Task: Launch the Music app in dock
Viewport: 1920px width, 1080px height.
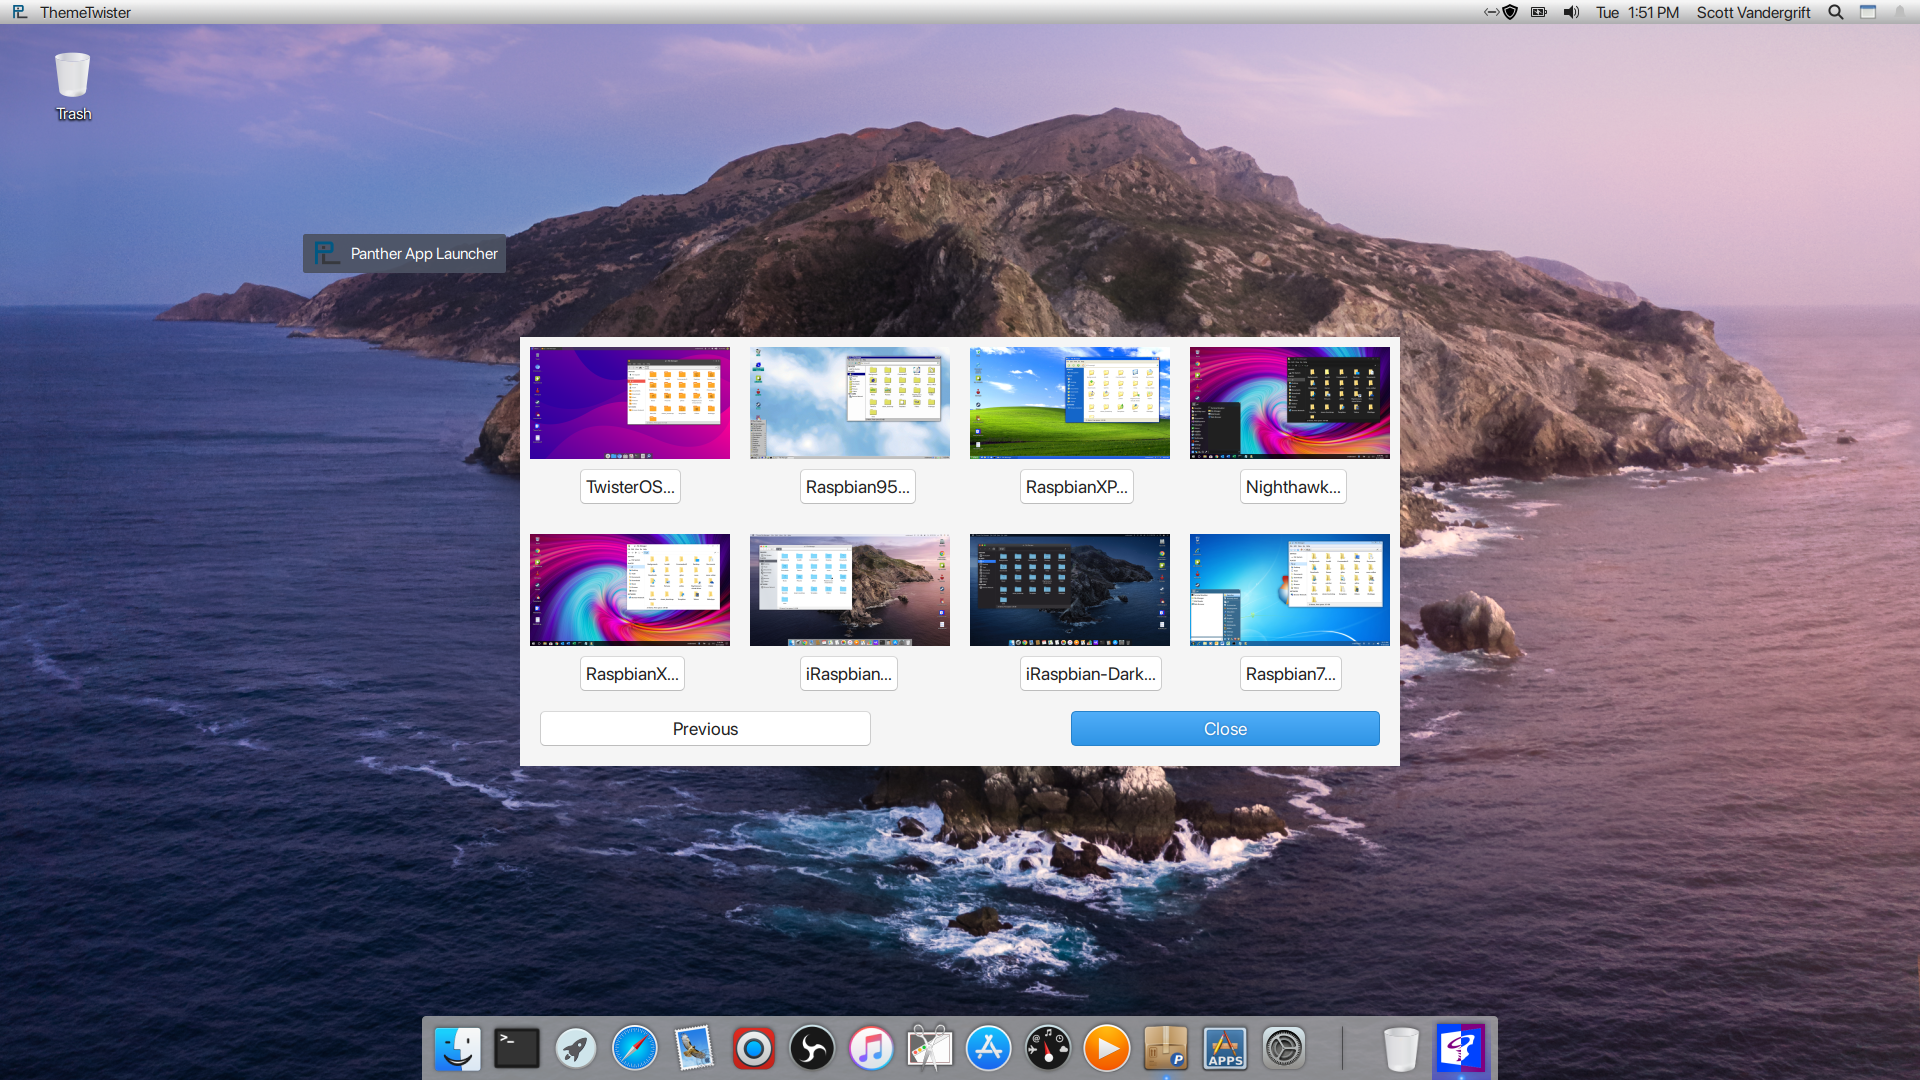Action: coord(871,1049)
